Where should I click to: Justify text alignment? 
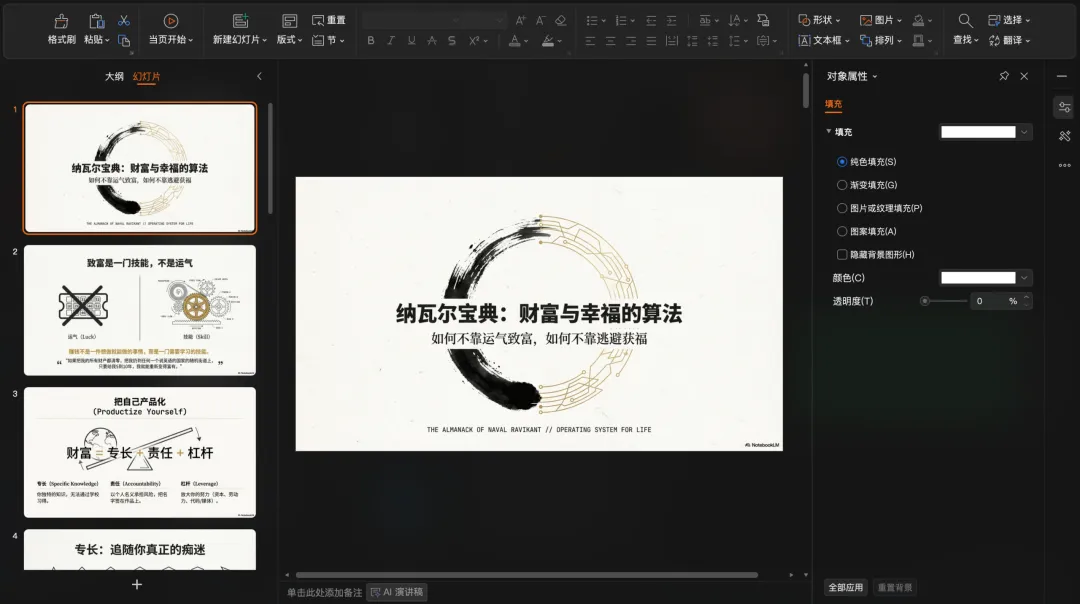point(651,41)
